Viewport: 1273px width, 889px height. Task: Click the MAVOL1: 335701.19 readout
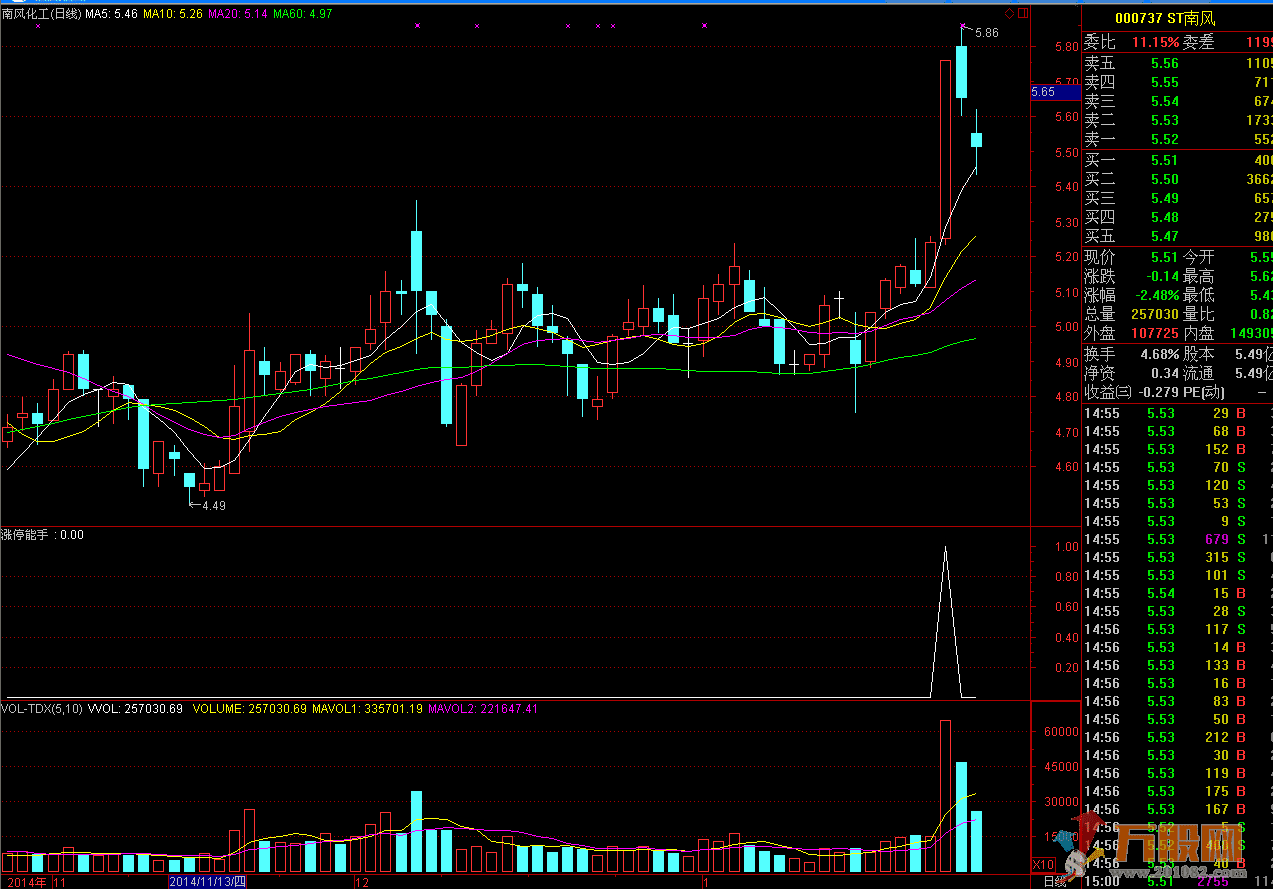point(367,709)
